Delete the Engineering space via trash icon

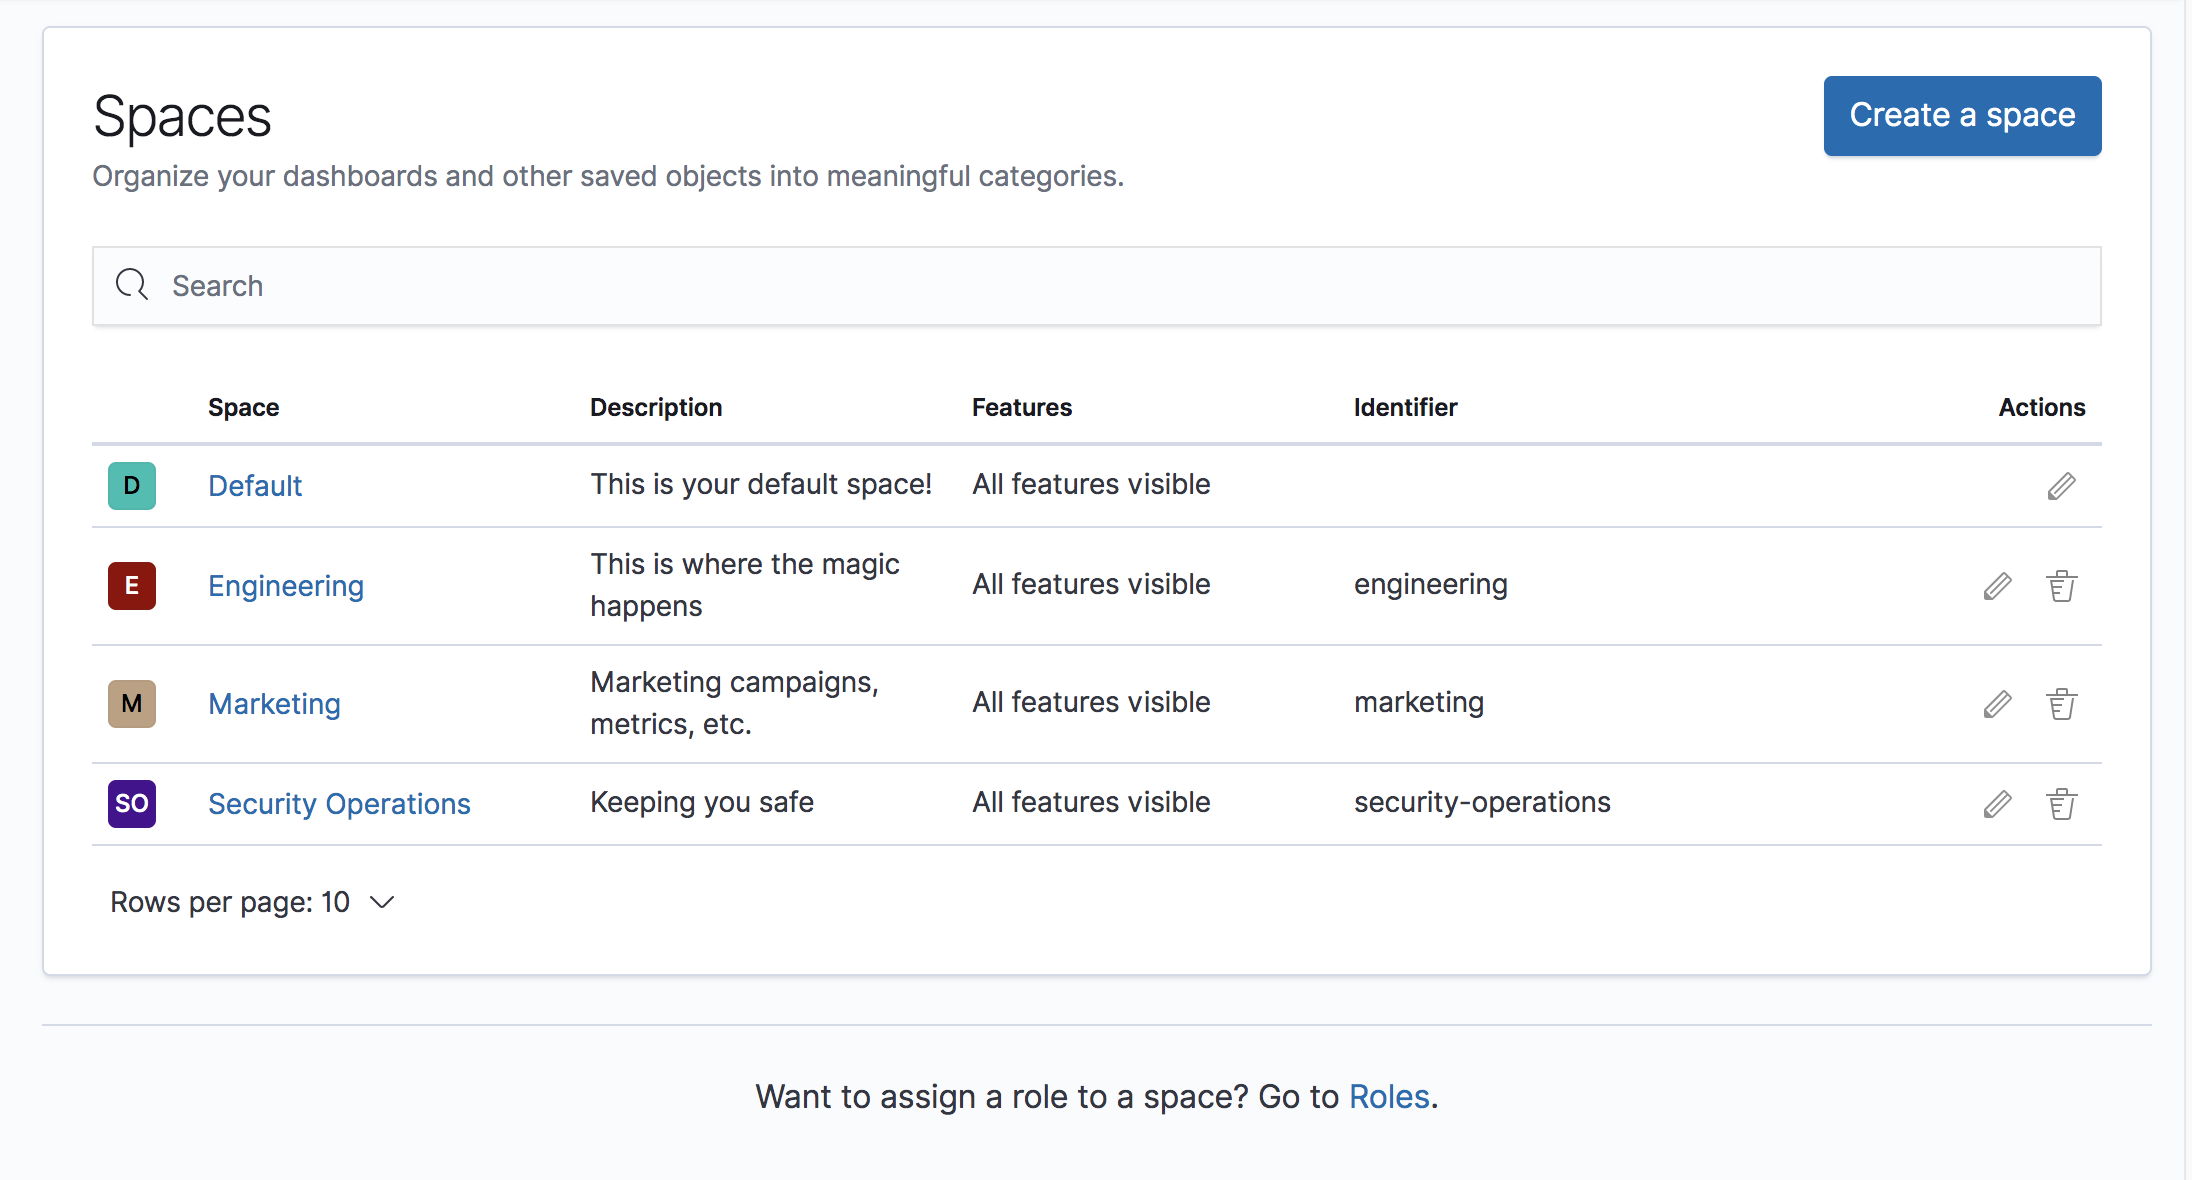click(2061, 586)
